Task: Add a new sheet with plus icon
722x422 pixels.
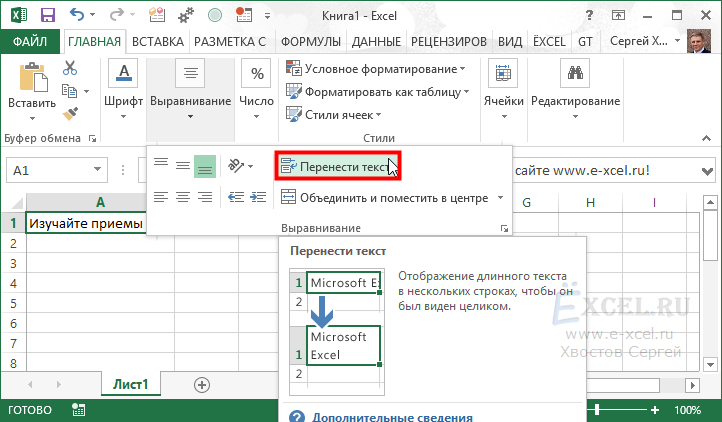Action: click(202, 384)
